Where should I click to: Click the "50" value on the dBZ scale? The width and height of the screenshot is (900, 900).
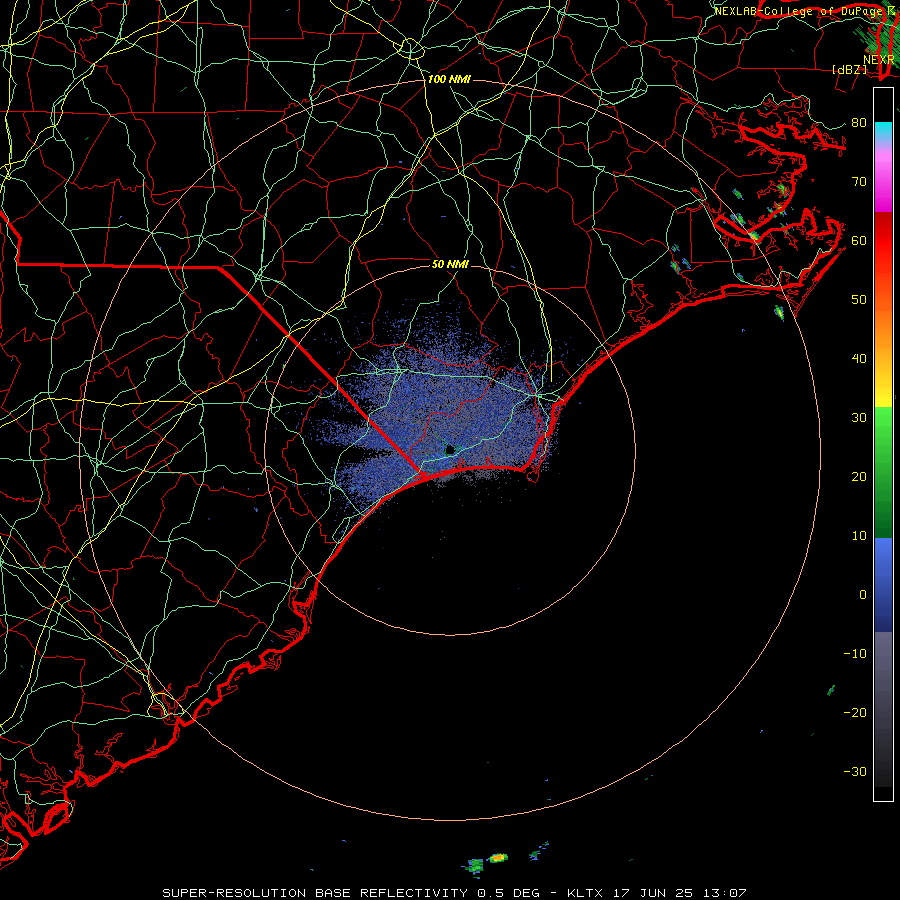pos(859,300)
